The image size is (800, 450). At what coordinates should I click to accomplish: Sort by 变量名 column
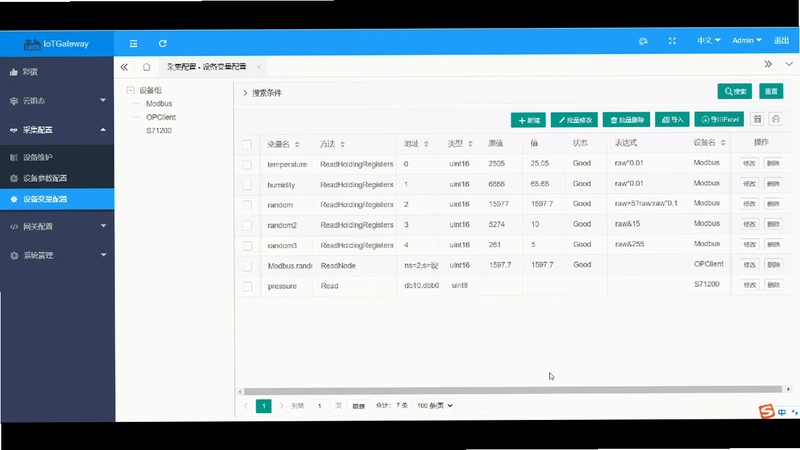pos(297,144)
